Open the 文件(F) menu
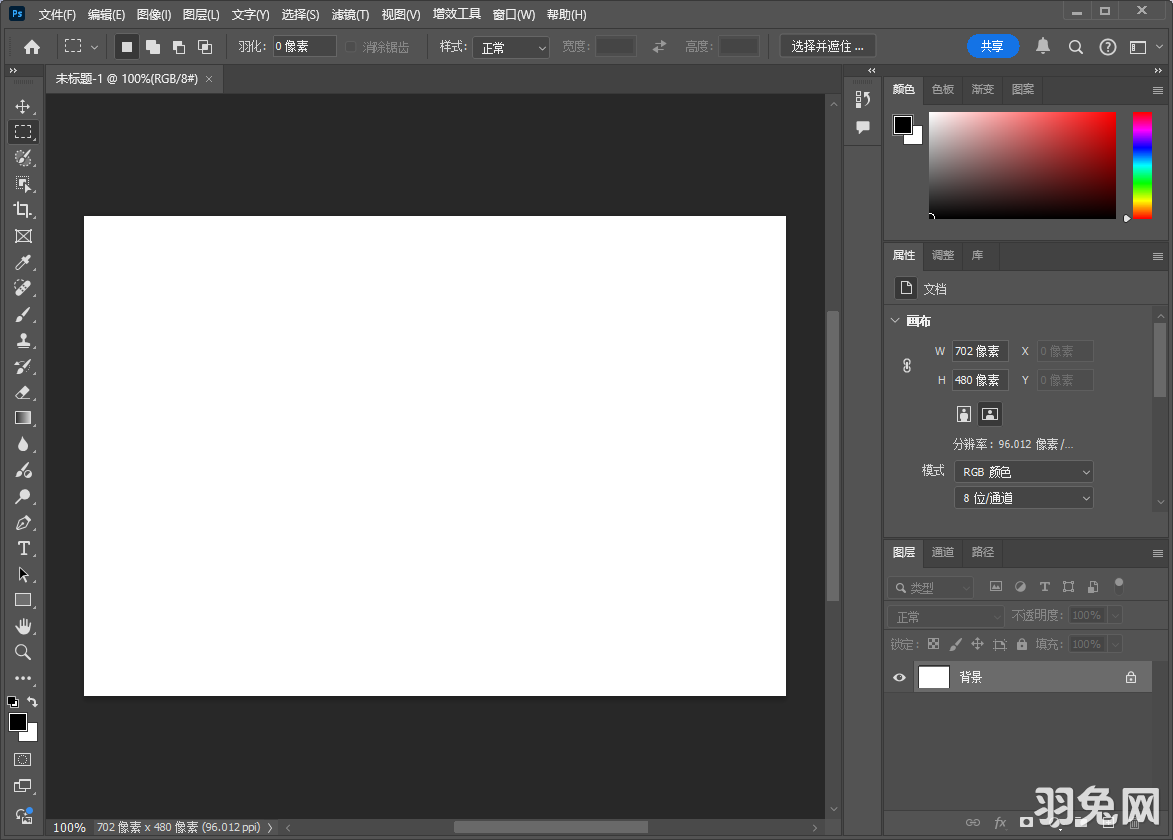The image size is (1173, 840). point(58,14)
